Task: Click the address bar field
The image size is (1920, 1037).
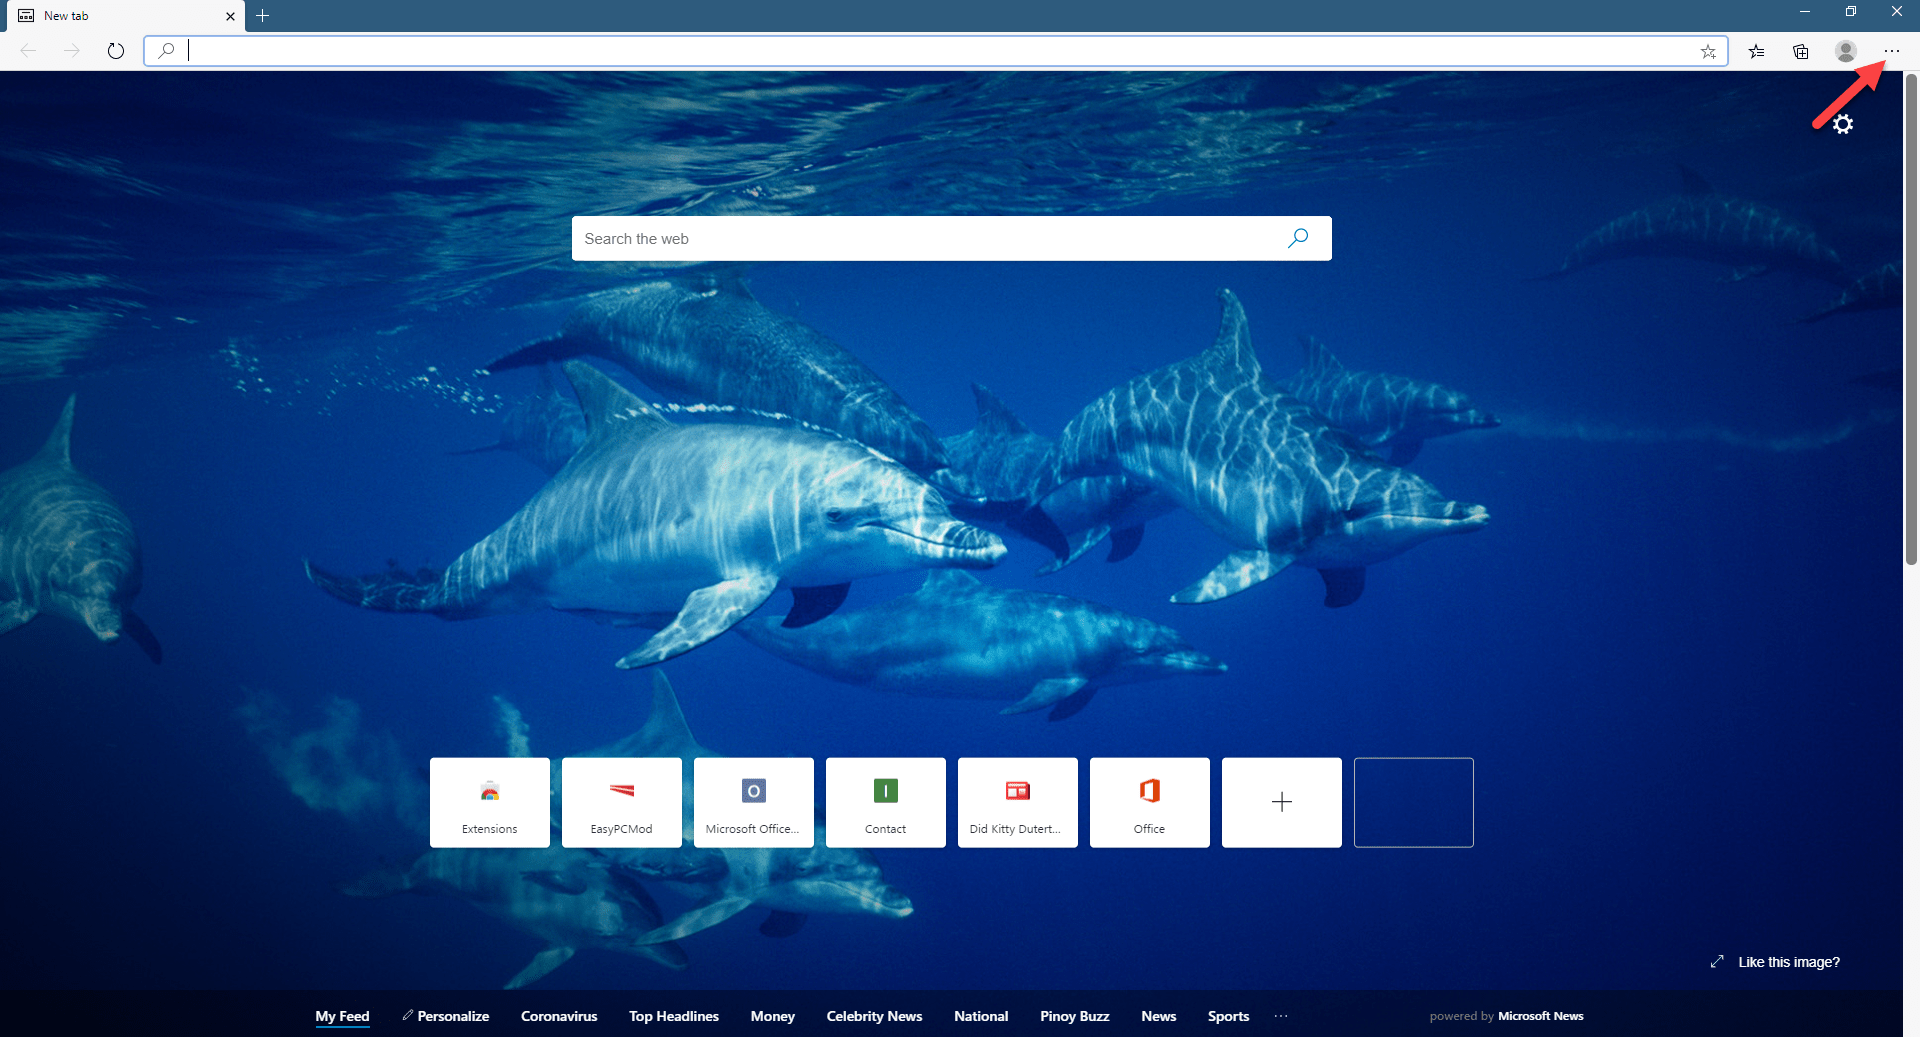Action: click(935, 51)
